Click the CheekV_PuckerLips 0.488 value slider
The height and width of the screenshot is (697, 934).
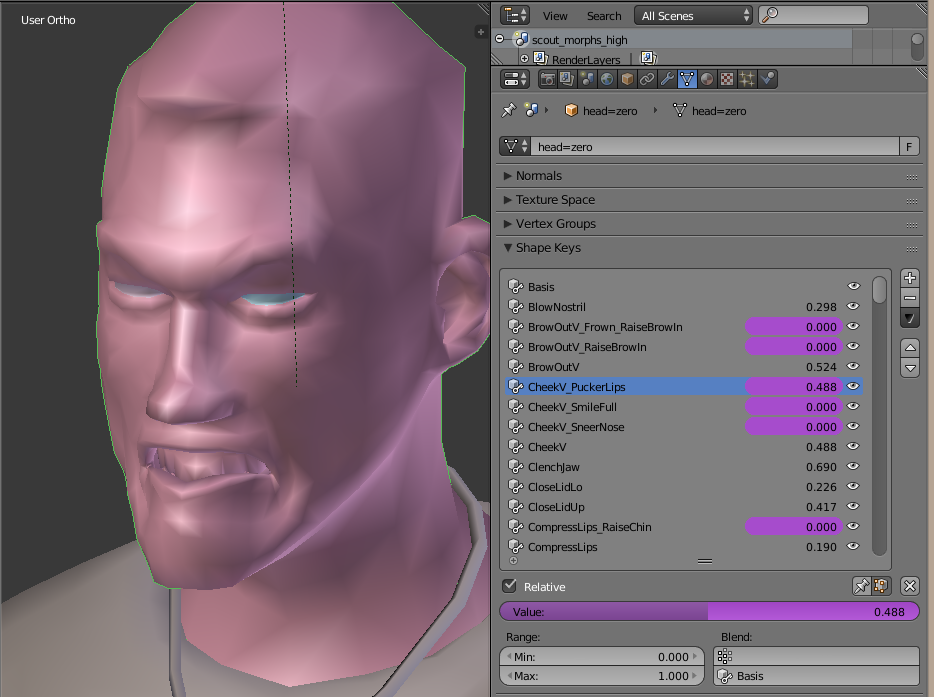click(x=793, y=387)
